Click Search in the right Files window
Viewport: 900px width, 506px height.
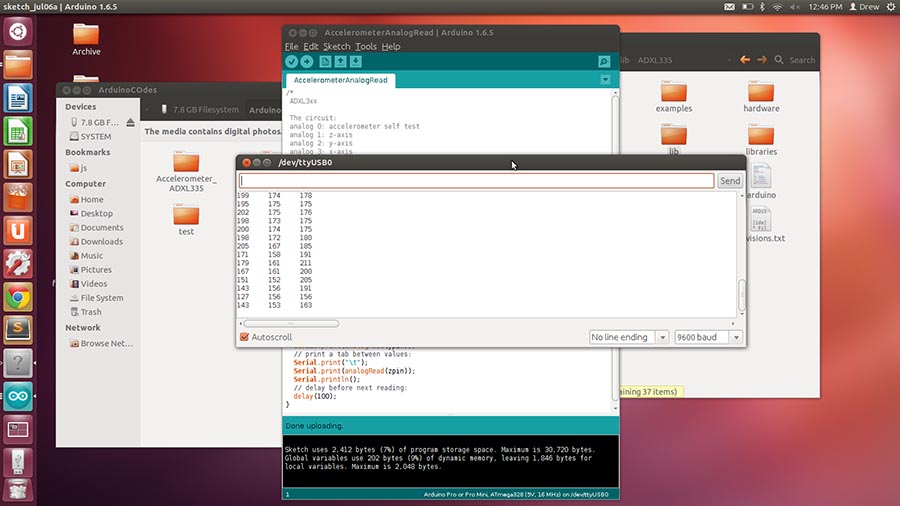(x=795, y=60)
